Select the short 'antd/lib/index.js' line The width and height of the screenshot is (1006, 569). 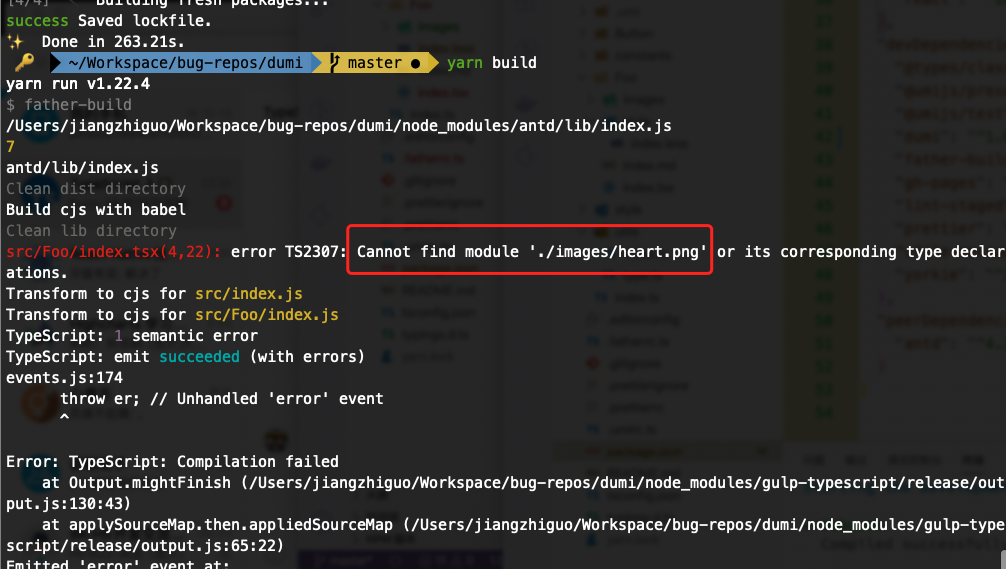click(82, 168)
